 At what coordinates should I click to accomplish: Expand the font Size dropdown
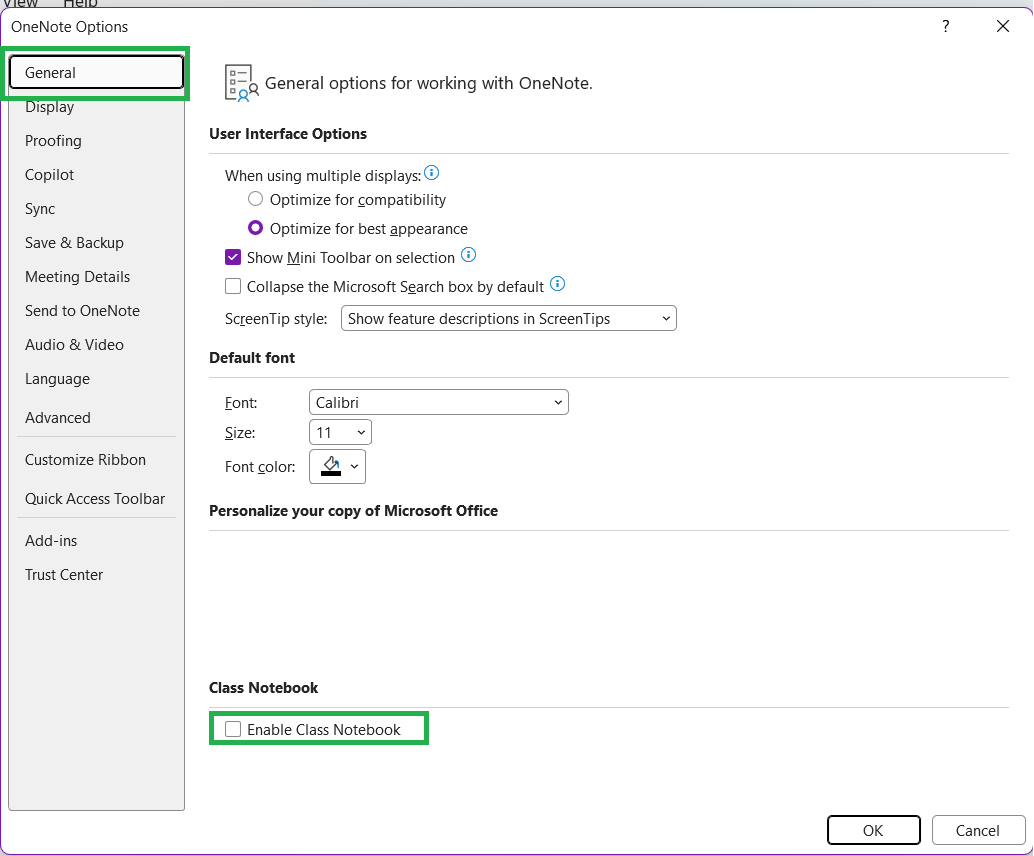(x=340, y=433)
